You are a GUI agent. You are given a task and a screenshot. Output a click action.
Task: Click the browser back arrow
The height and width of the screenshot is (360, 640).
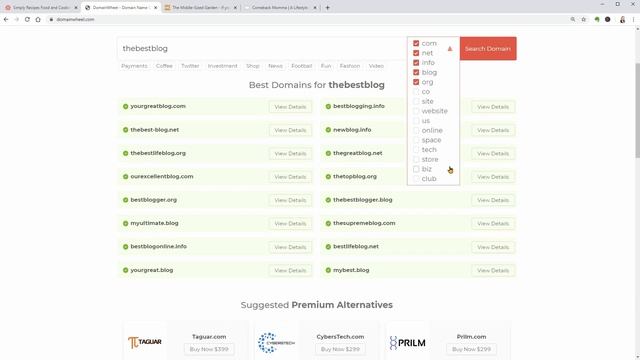[6, 19]
